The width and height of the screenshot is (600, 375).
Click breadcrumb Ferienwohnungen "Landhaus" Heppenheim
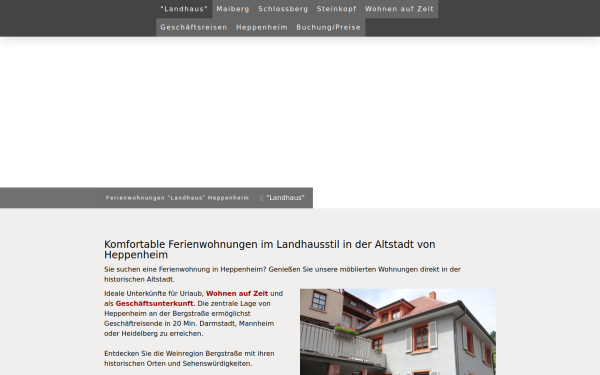pos(177,198)
